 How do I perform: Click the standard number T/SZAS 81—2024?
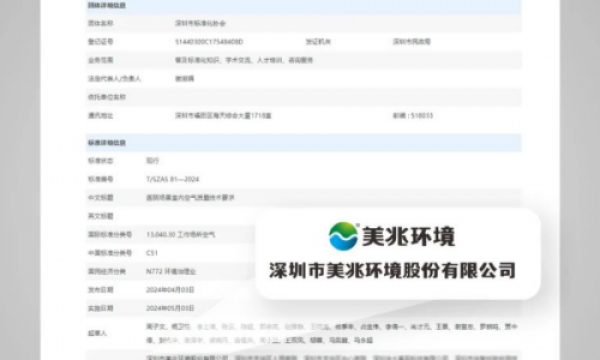tap(173, 179)
